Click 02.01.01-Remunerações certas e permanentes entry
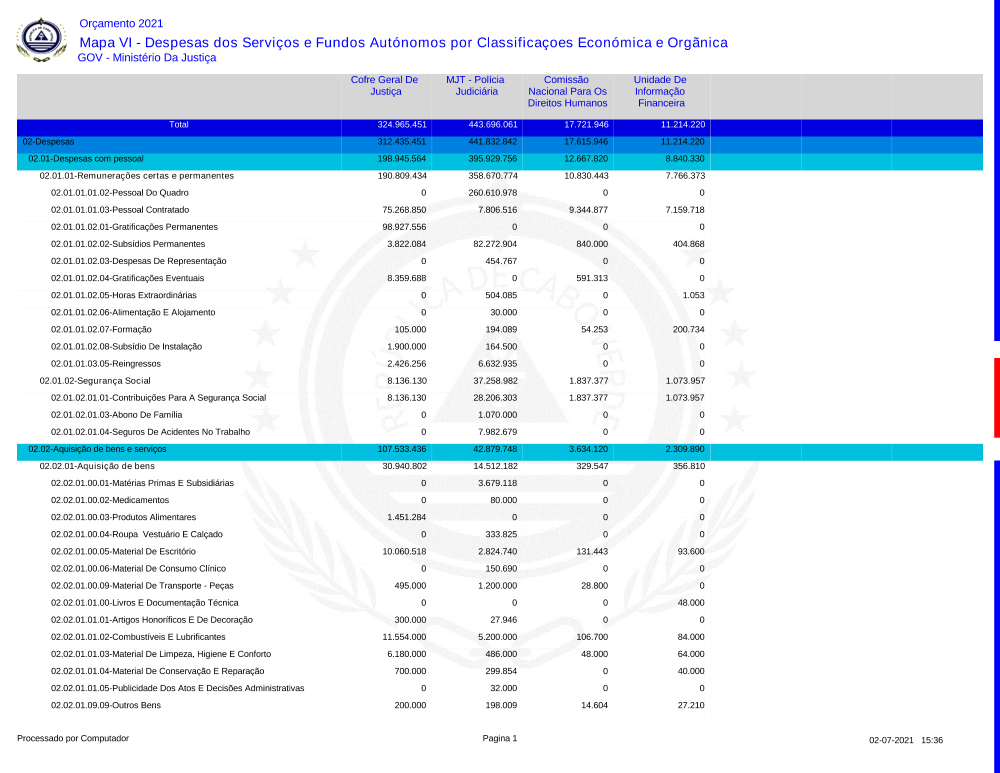Viewport: 1000px width, 773px height. click(136, 176)
